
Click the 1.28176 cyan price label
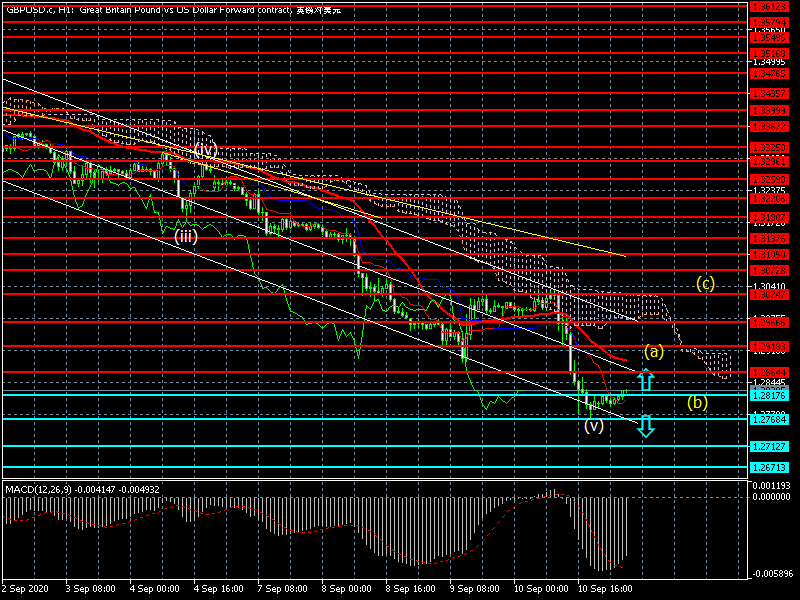point(768,395)
